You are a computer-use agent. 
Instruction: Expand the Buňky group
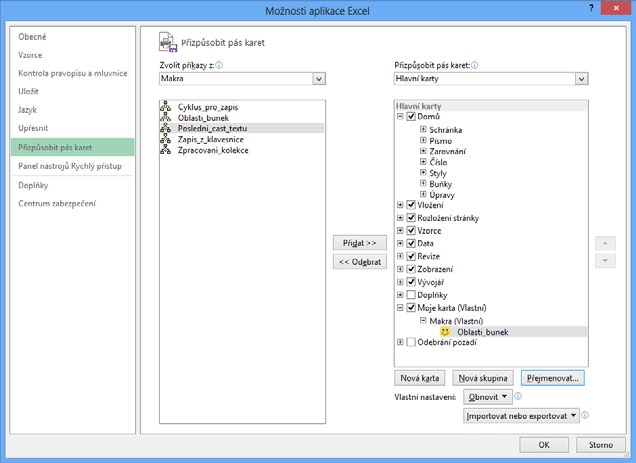click(x=423, y=183)
